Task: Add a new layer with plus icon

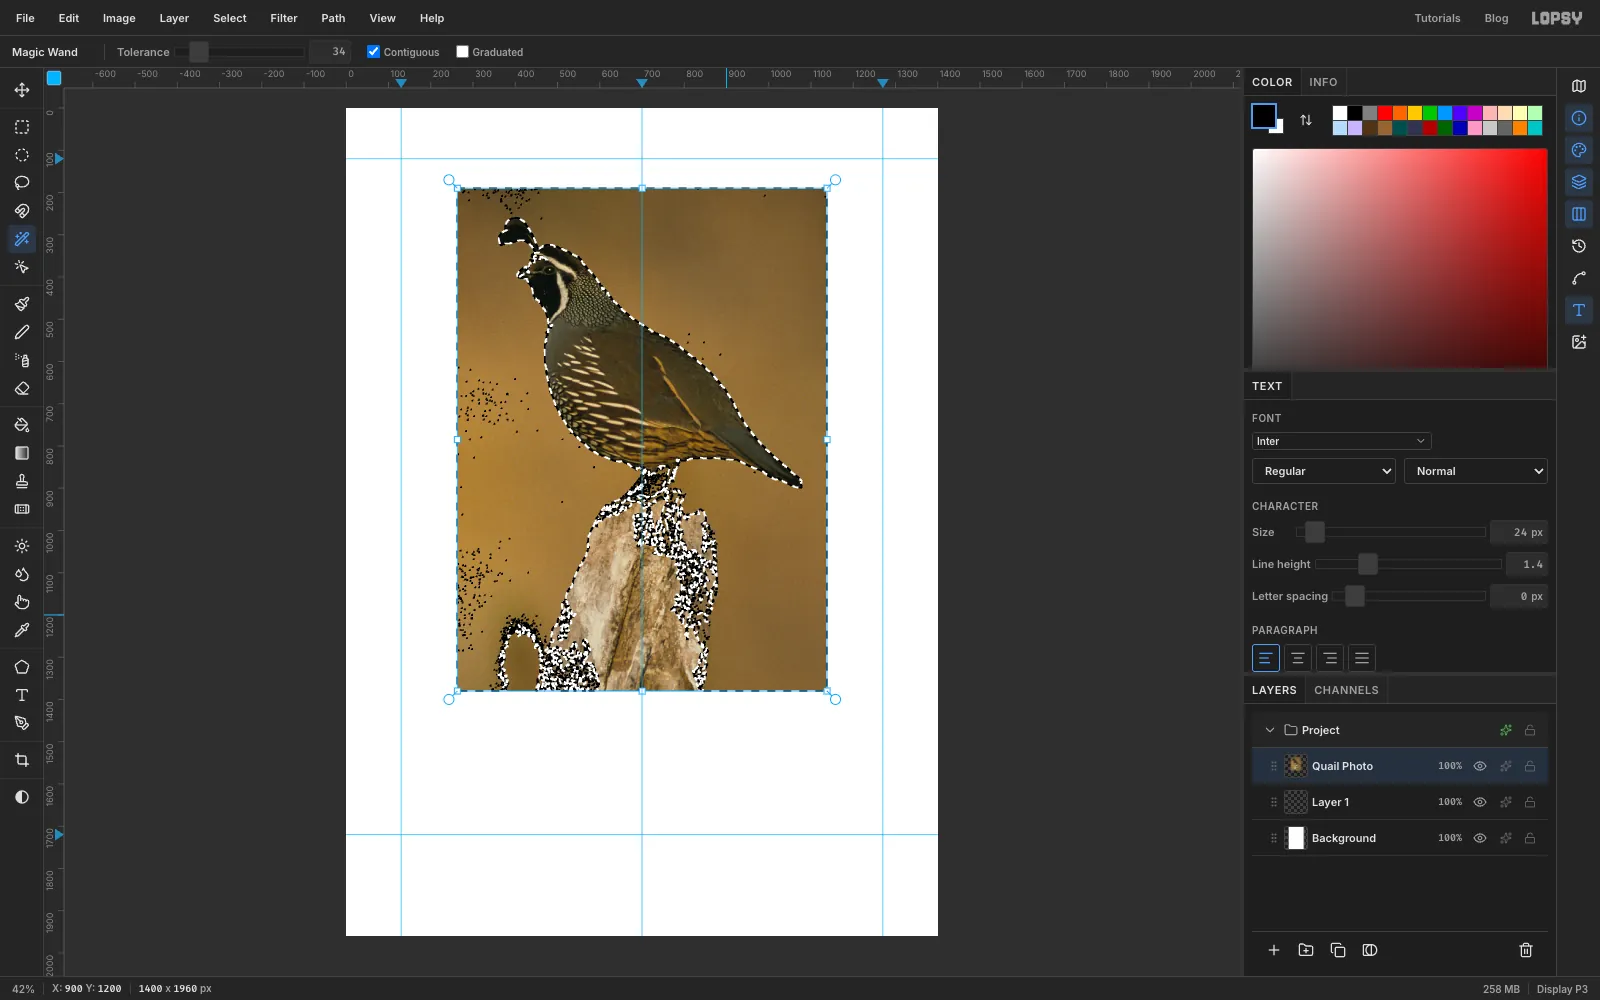Action: coord(1274,950)
